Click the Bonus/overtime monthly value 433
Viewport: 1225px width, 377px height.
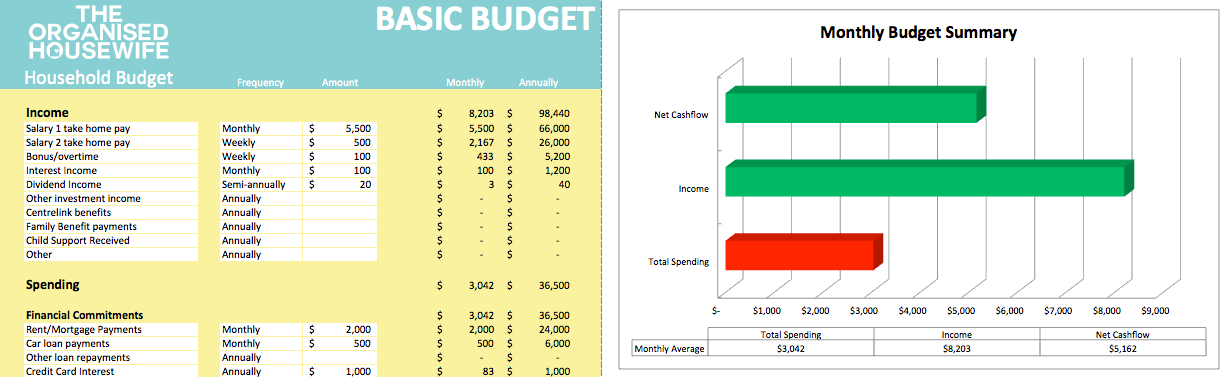486,157
